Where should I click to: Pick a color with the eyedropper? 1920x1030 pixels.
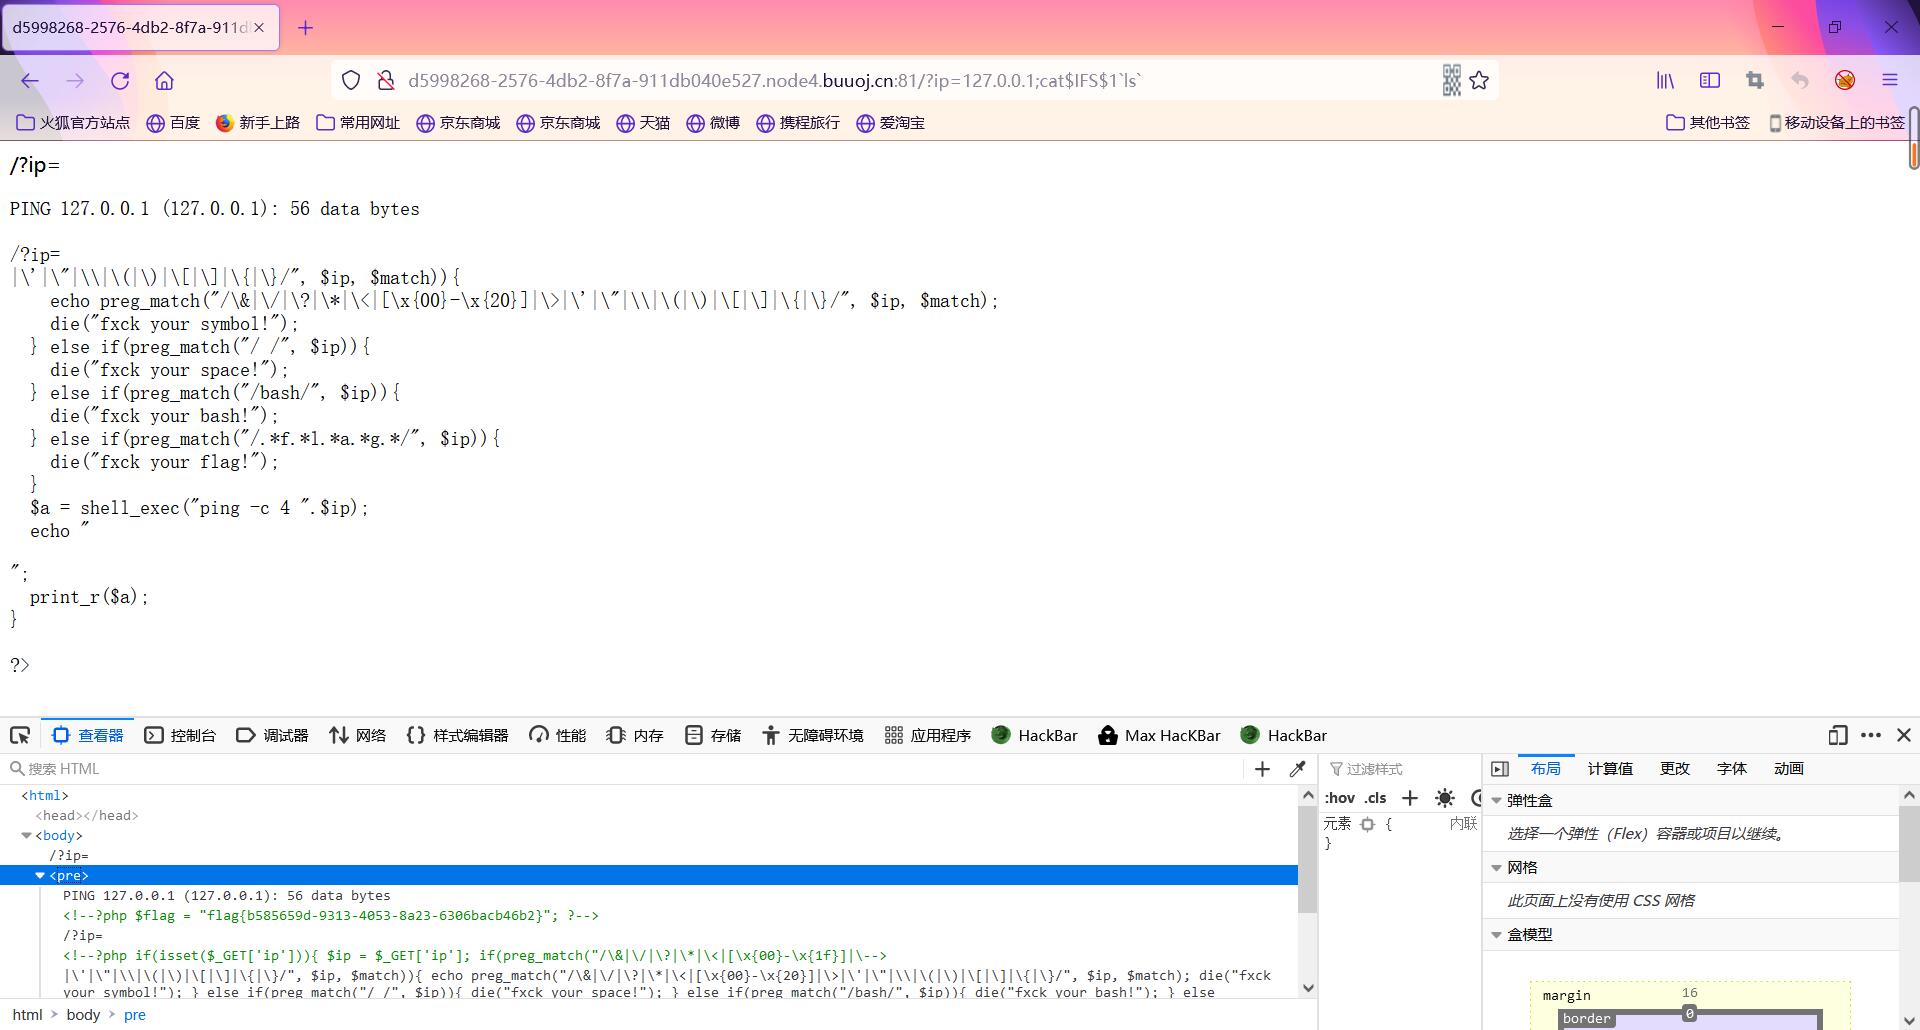(1297, 769)
